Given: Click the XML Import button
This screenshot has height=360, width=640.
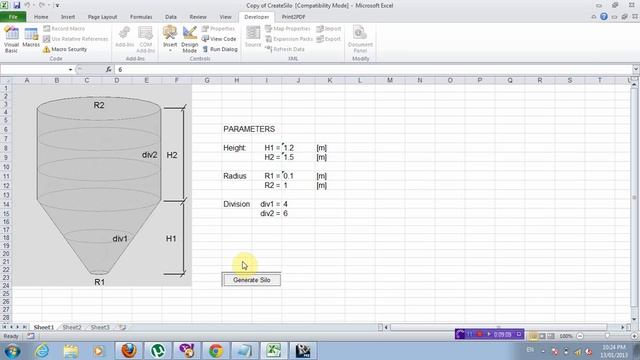Looking at the screenshot, I should [329, 29].
